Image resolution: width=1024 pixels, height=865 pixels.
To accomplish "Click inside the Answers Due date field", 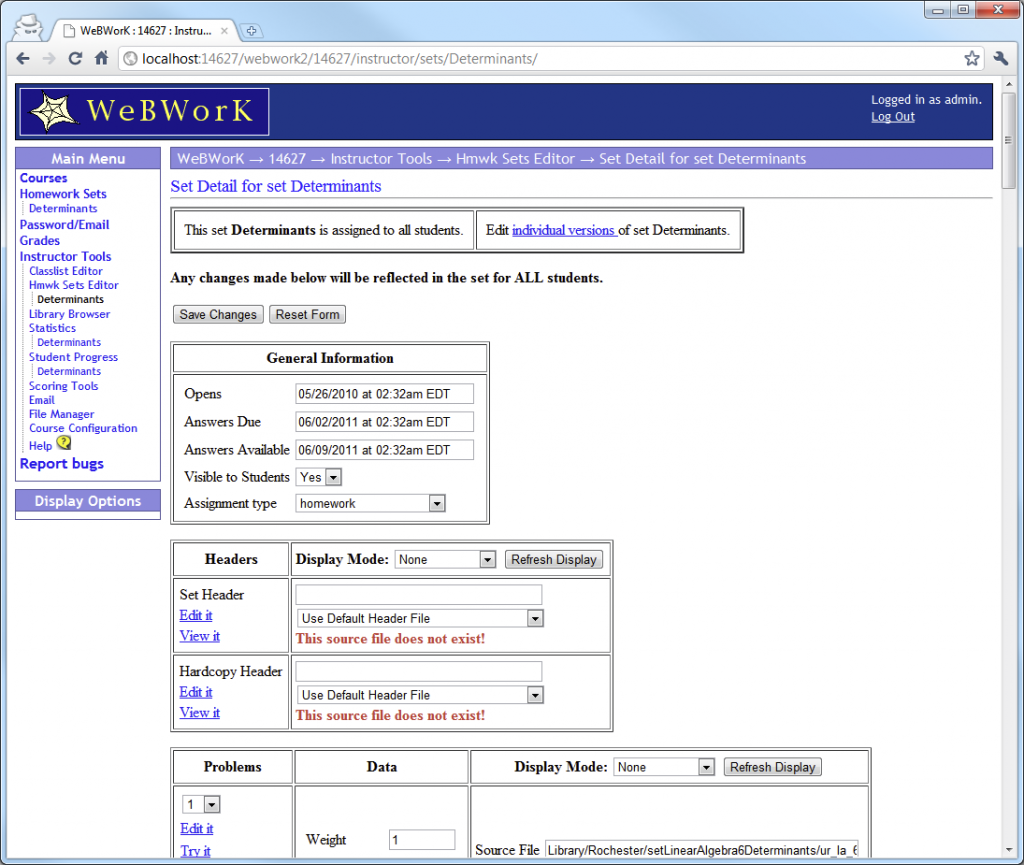I will click(383, 421).
